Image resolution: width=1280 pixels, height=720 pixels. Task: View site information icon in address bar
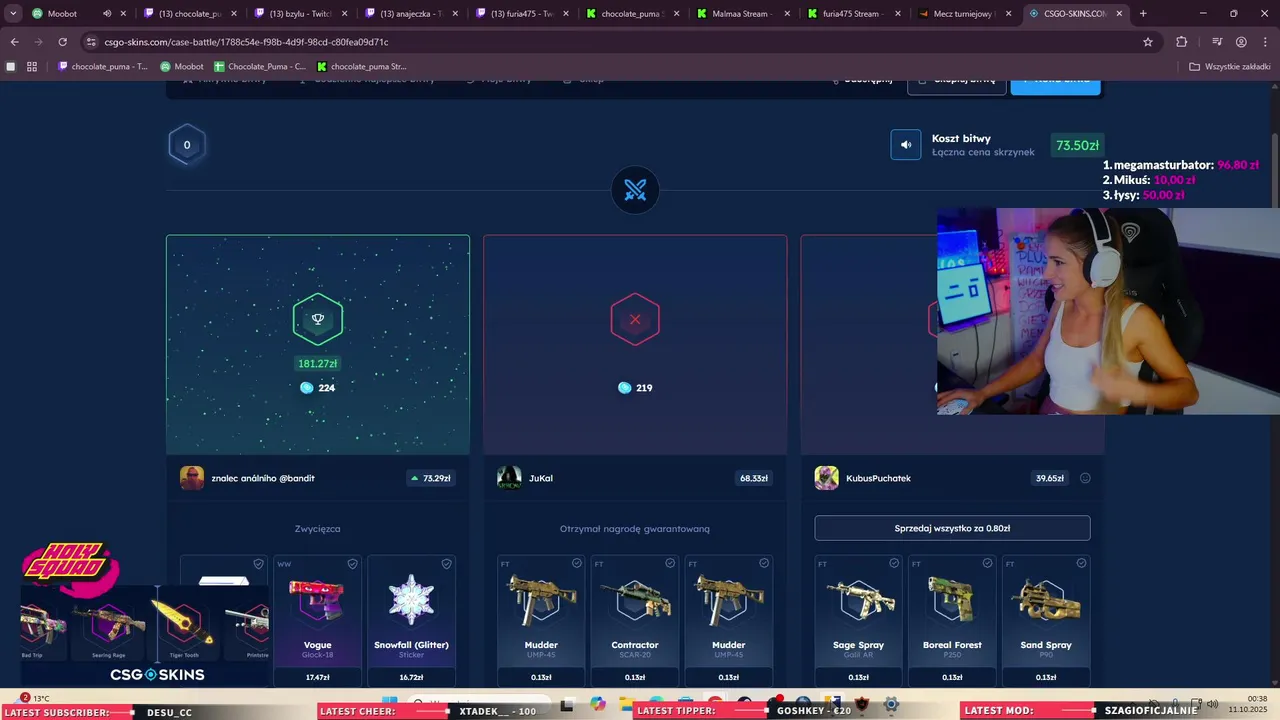point(92,42)
